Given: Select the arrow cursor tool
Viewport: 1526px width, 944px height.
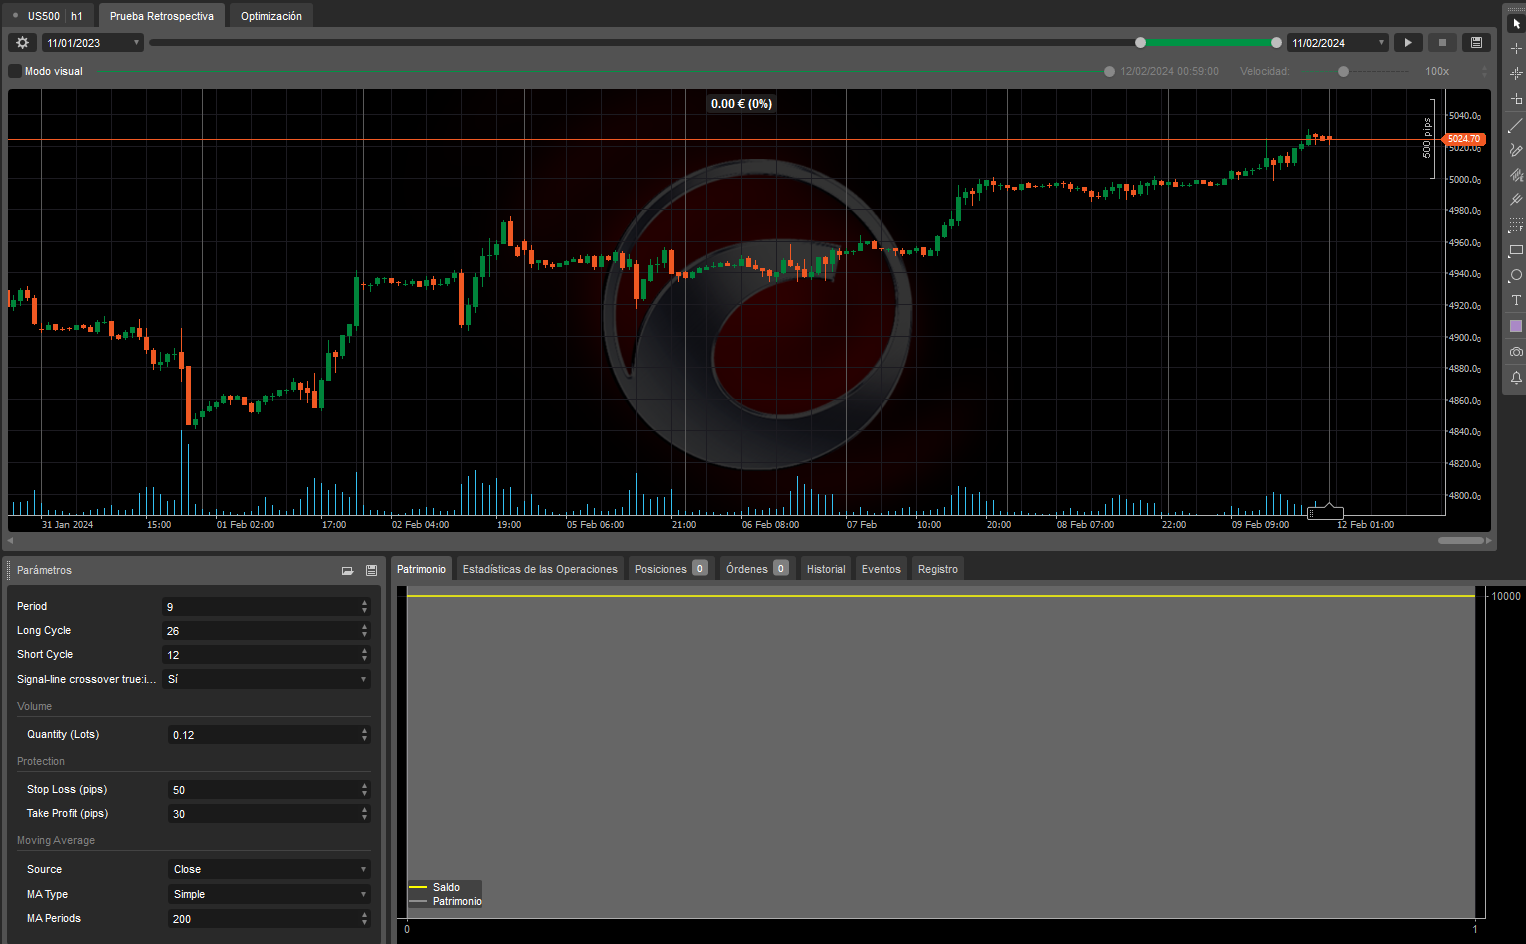Looking at the screenshot, I should coord(1516,23).
